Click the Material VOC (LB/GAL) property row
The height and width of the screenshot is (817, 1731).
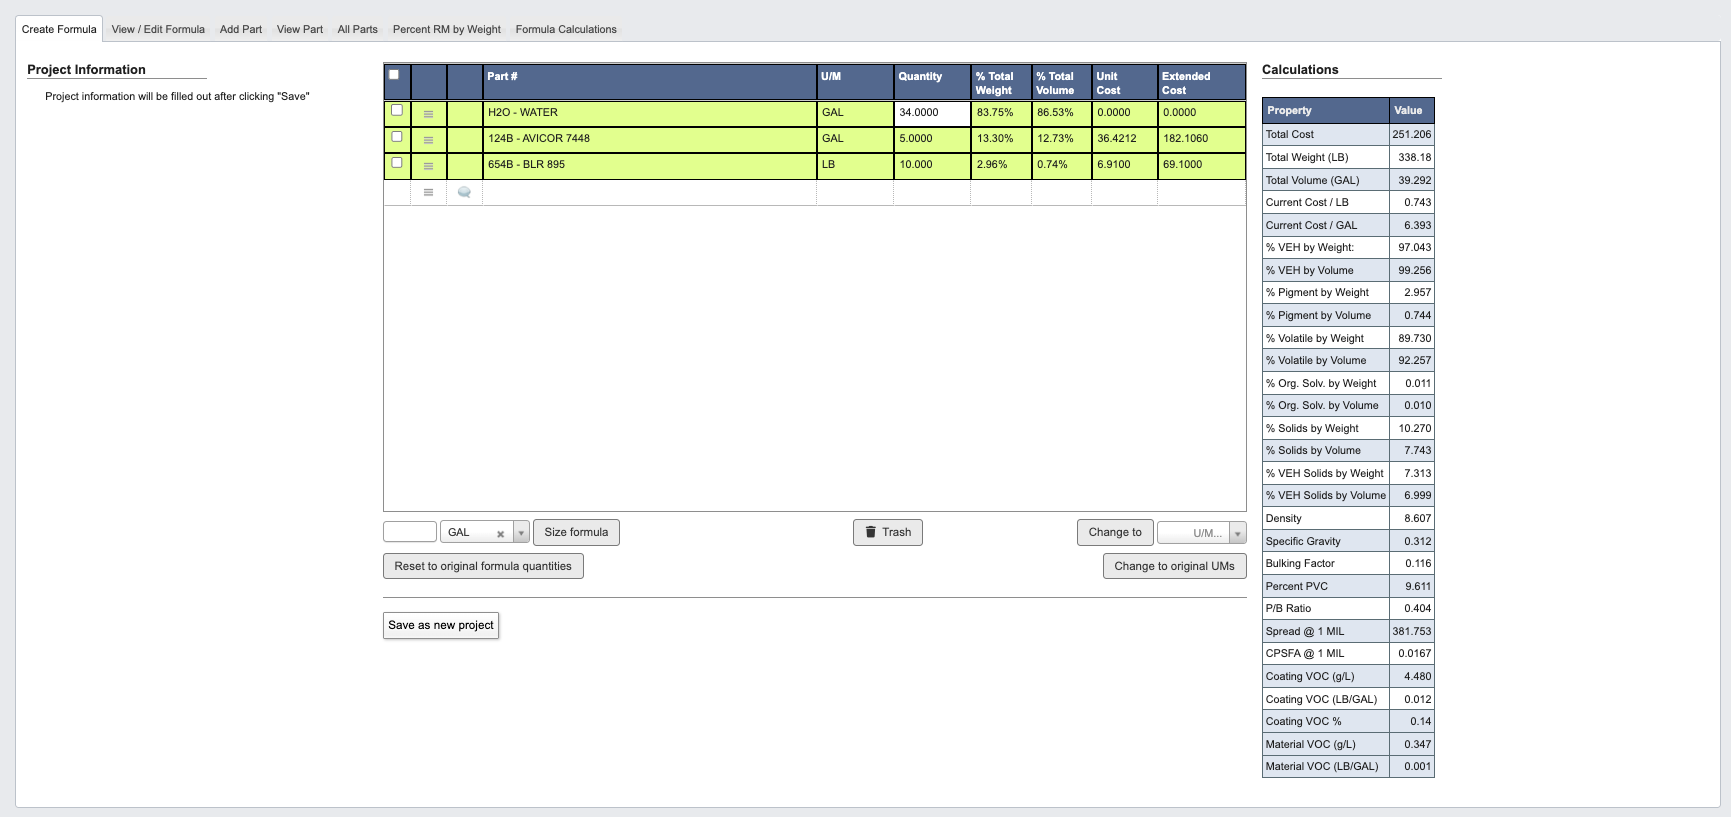[x=1348, y=766]
